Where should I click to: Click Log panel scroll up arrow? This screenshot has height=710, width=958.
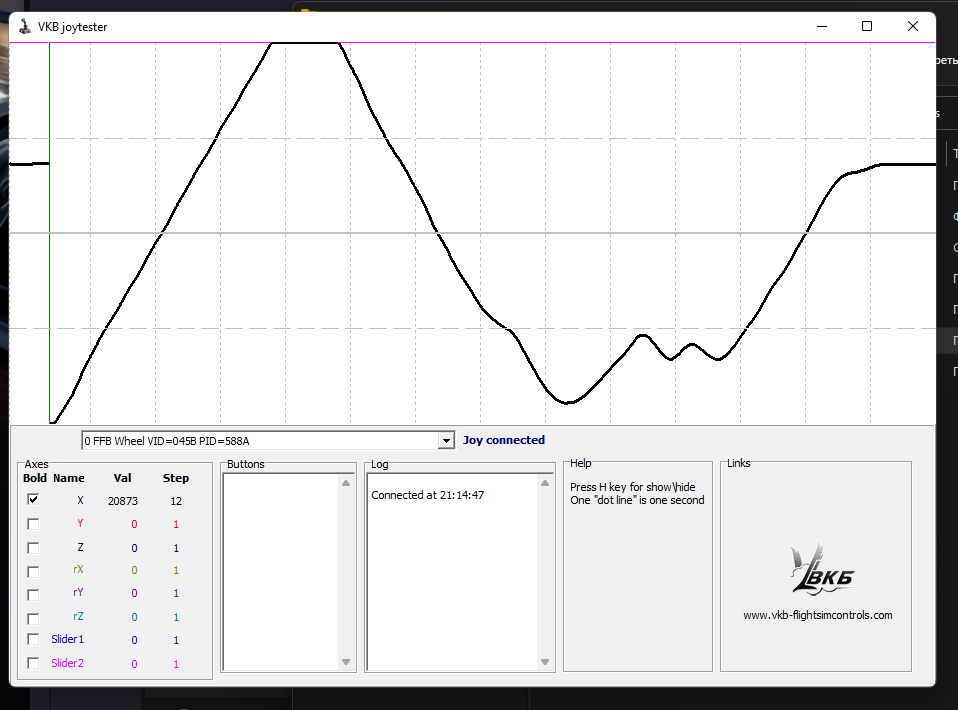545,483
